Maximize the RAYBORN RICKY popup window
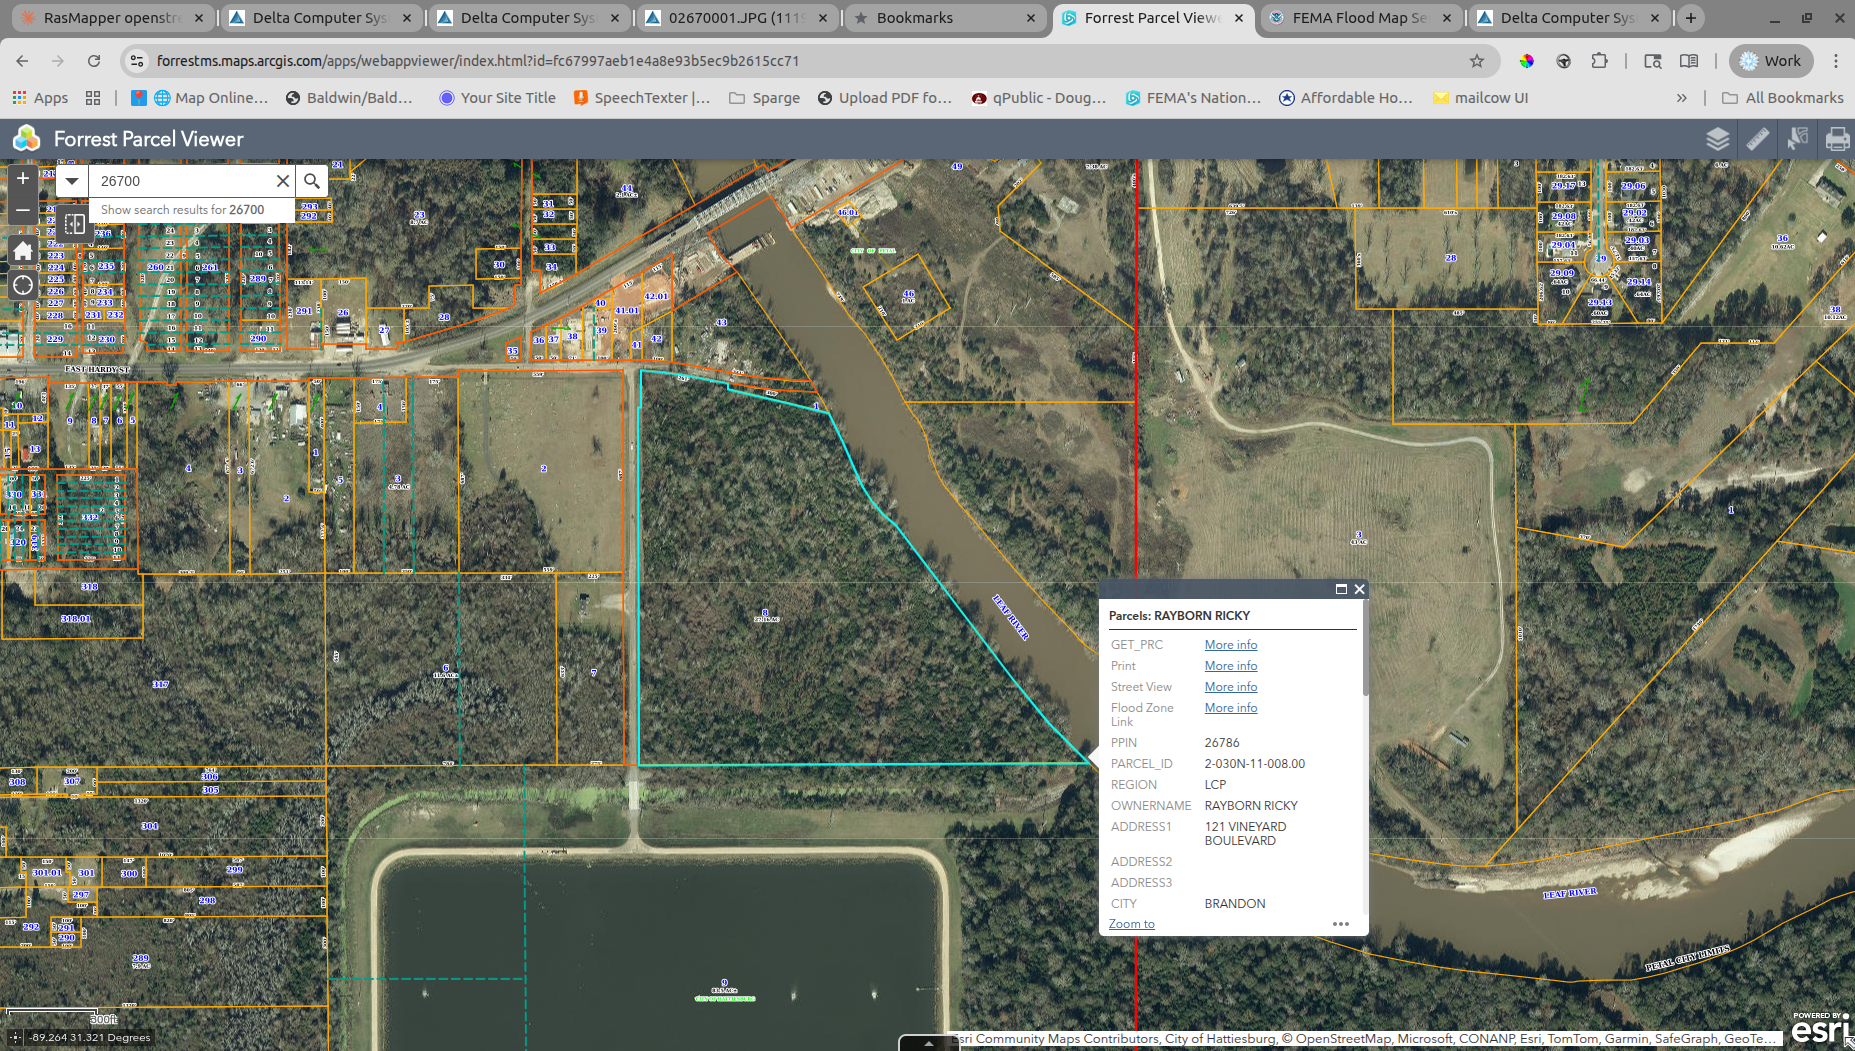 pos(1341,589)
